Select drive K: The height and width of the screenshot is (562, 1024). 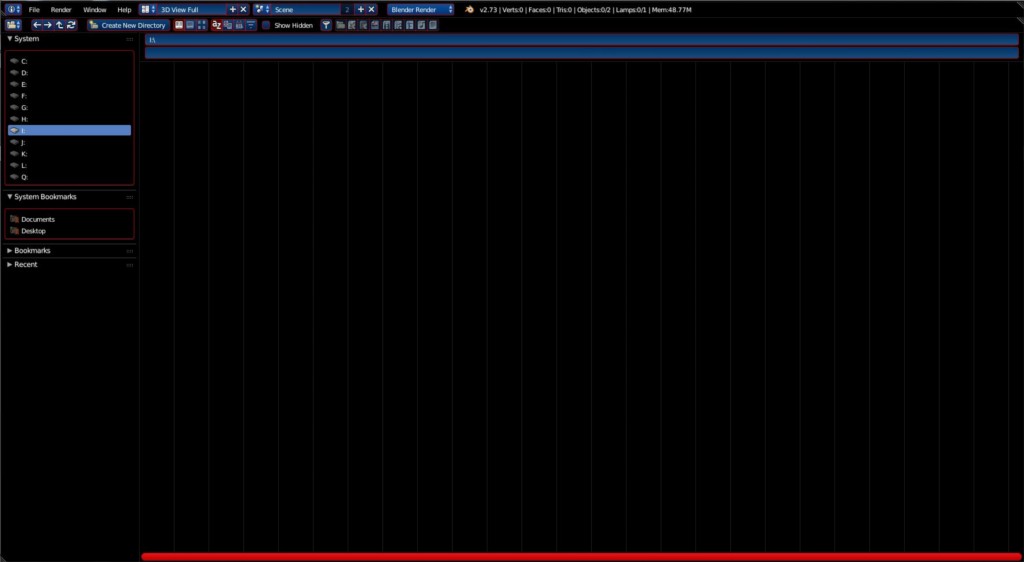69,154
